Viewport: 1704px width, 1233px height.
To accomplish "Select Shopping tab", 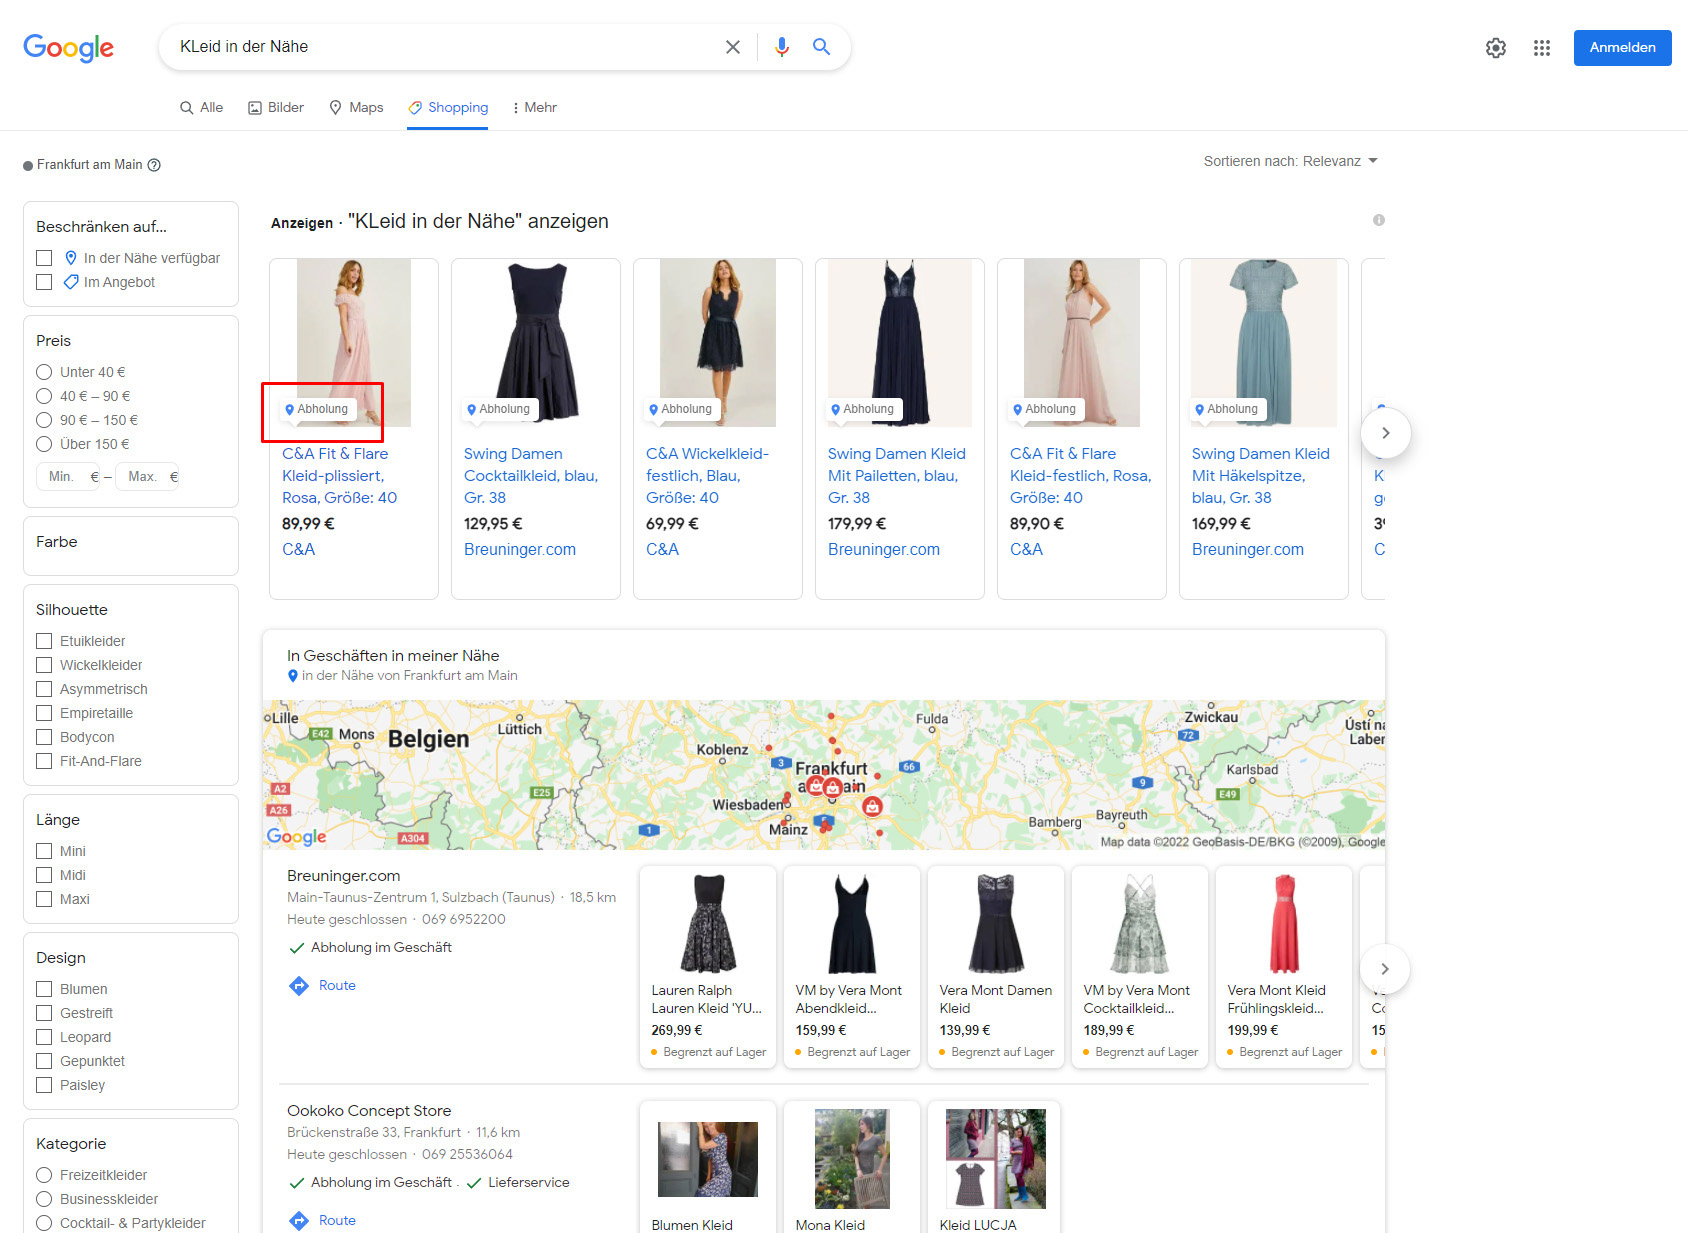I will click(x=448, y=107).
